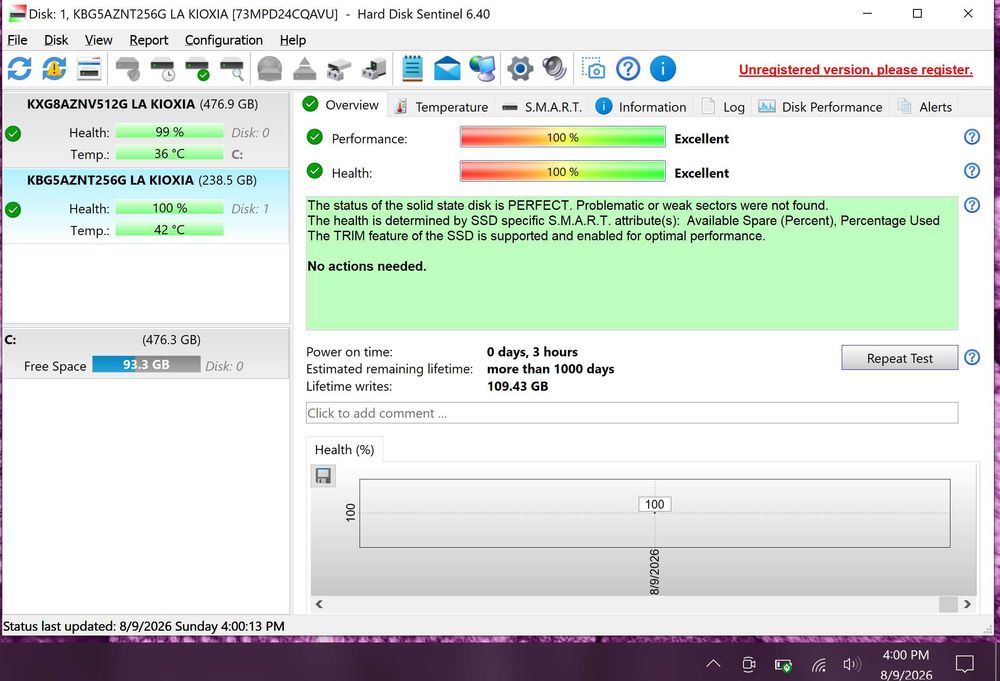Screen dimensions: 1000x681
Task: Click the blue refresh arrows toolbar icon
Action: (19, 68)
